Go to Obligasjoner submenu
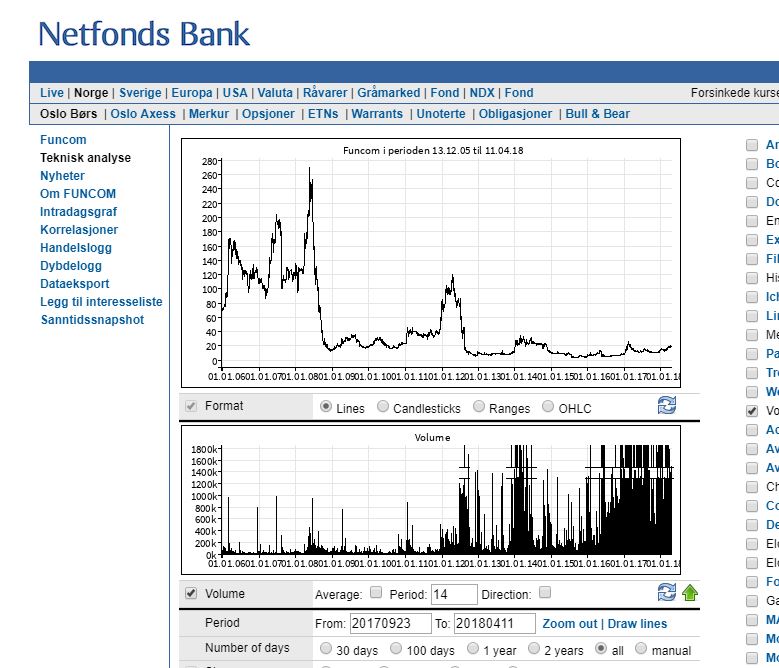 515,114
